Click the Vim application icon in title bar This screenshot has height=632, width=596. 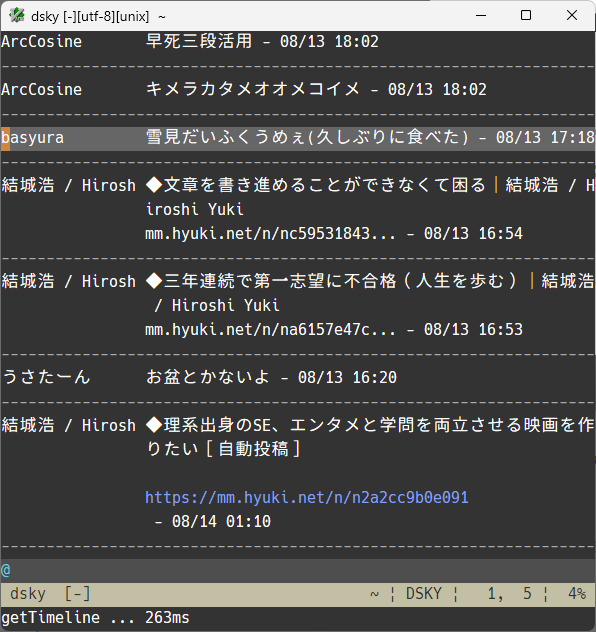click(17, 16)
